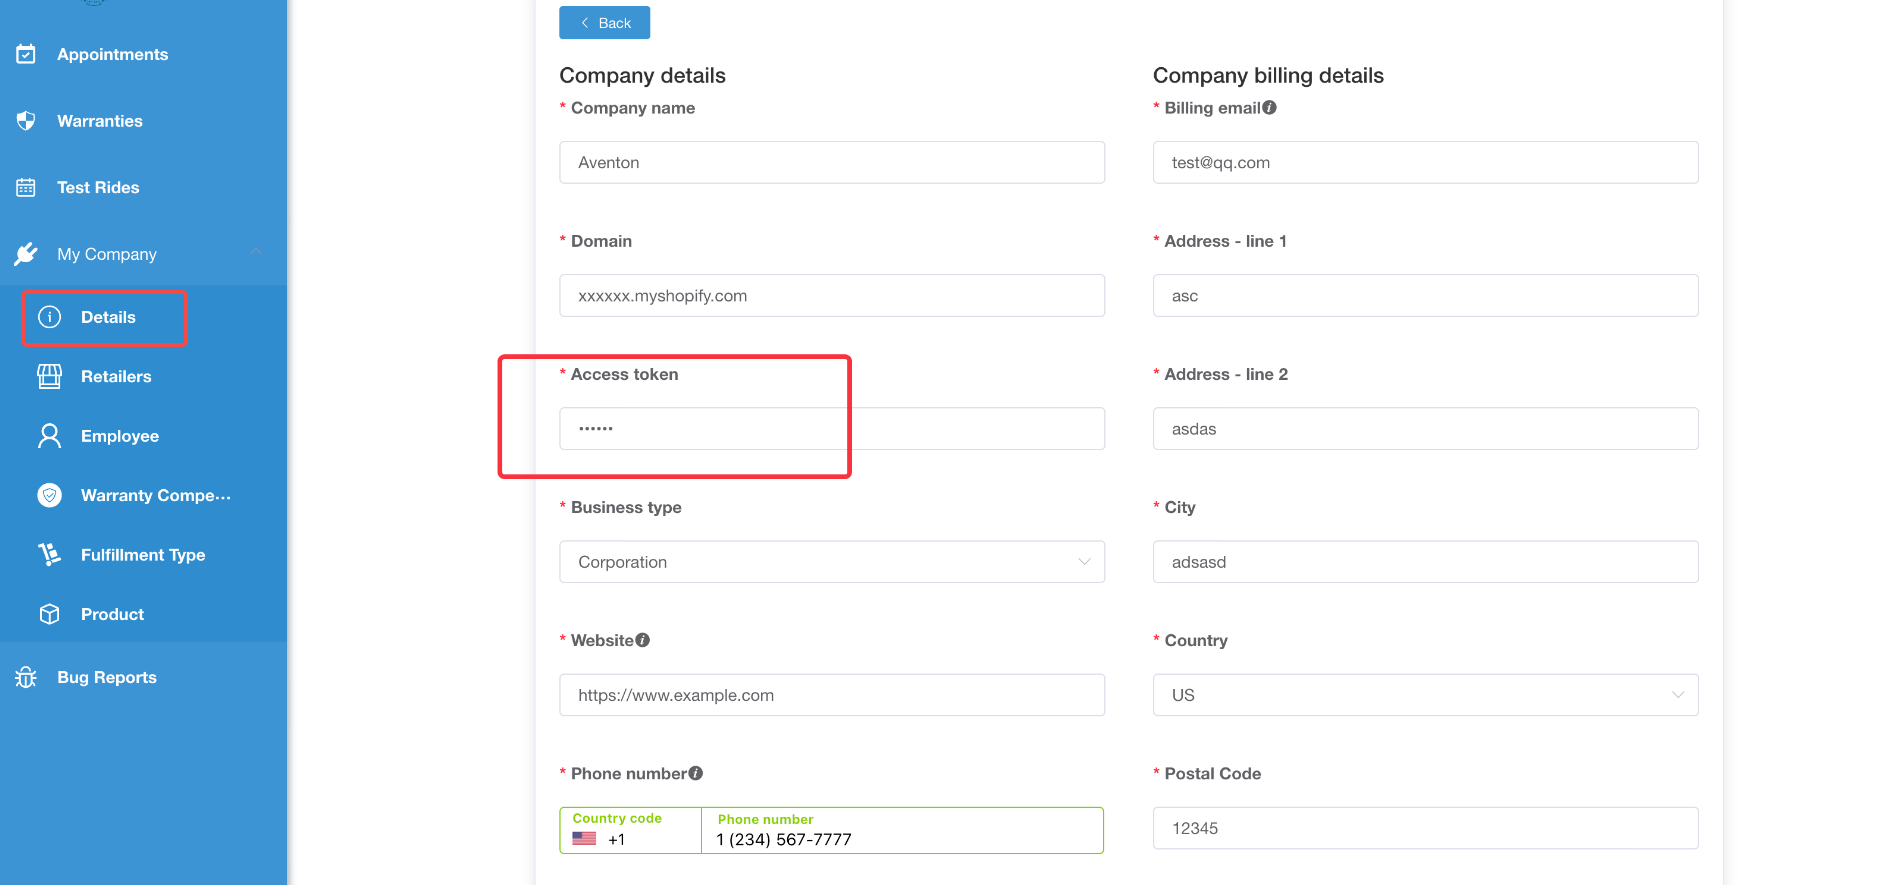This screenshot has width=1877, height=885.
Task: Click the Website info tooltip icon
Action: click(x=643, y=640)
